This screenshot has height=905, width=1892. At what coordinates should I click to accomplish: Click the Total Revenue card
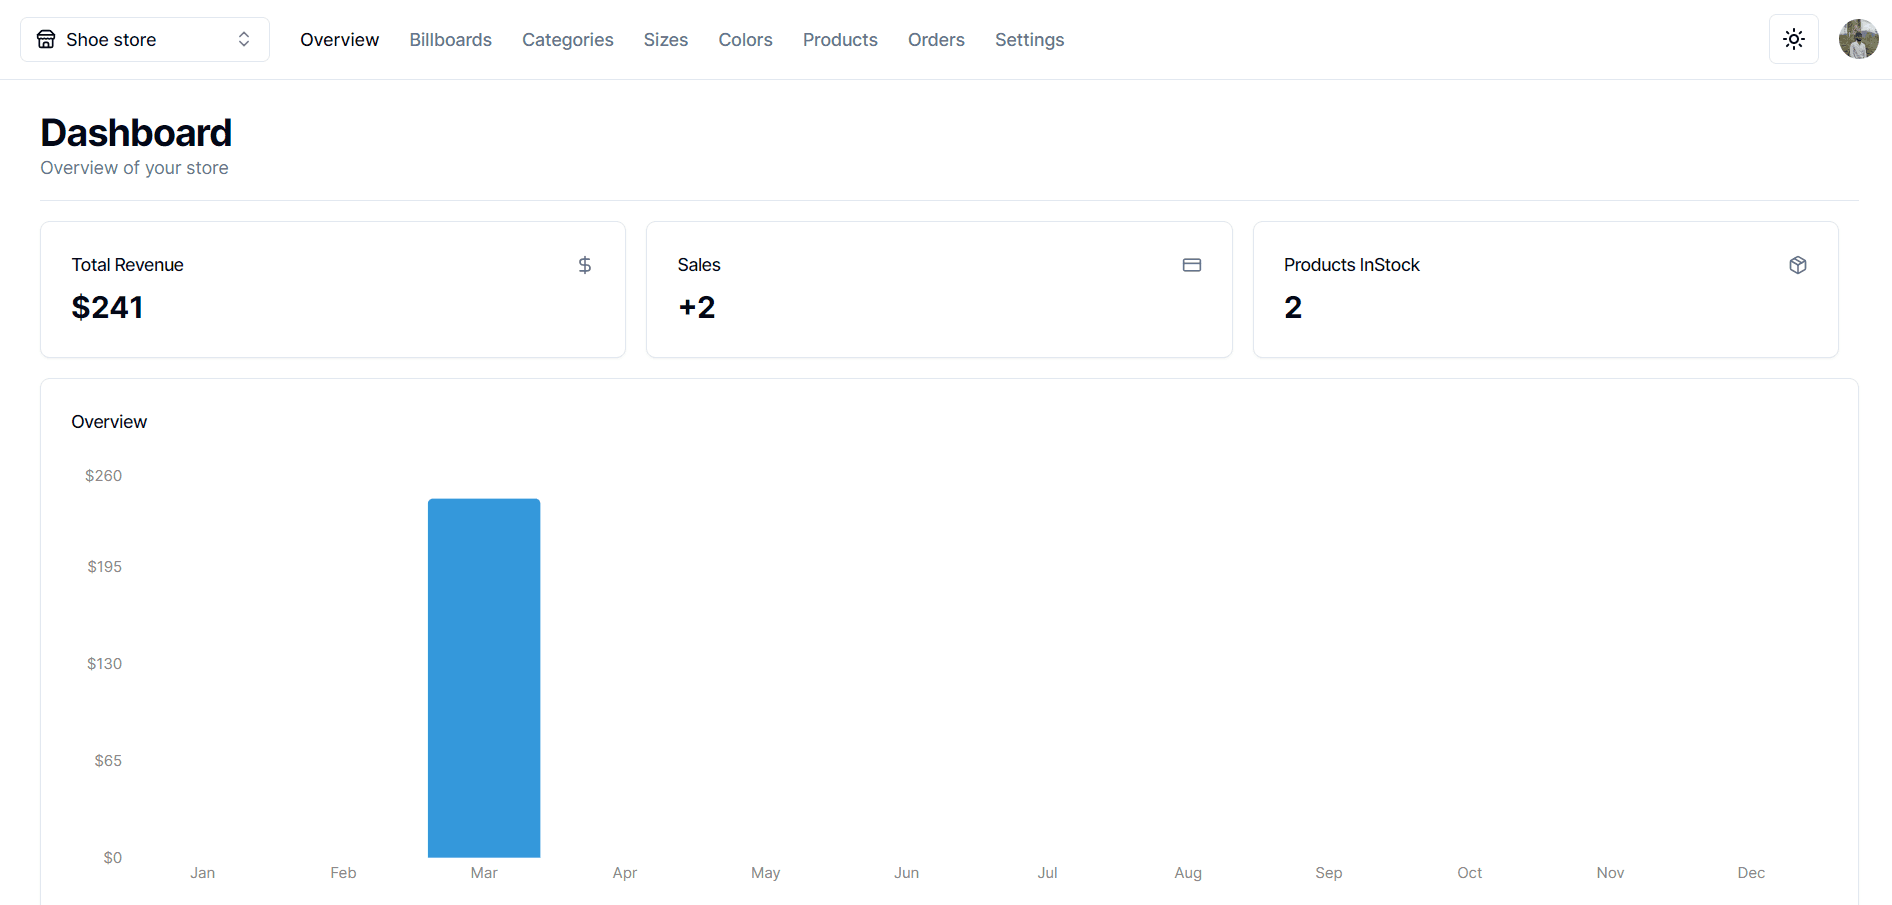pos(332,290)
